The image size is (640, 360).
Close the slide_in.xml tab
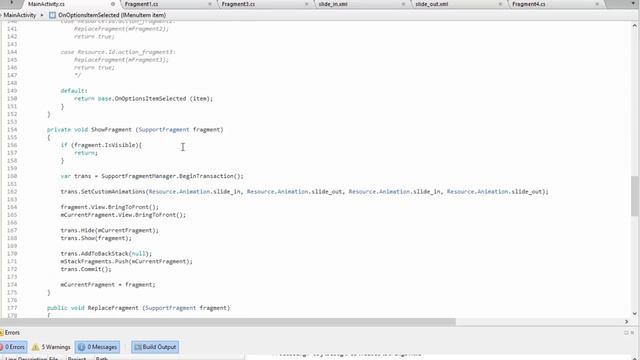[403, 4]
